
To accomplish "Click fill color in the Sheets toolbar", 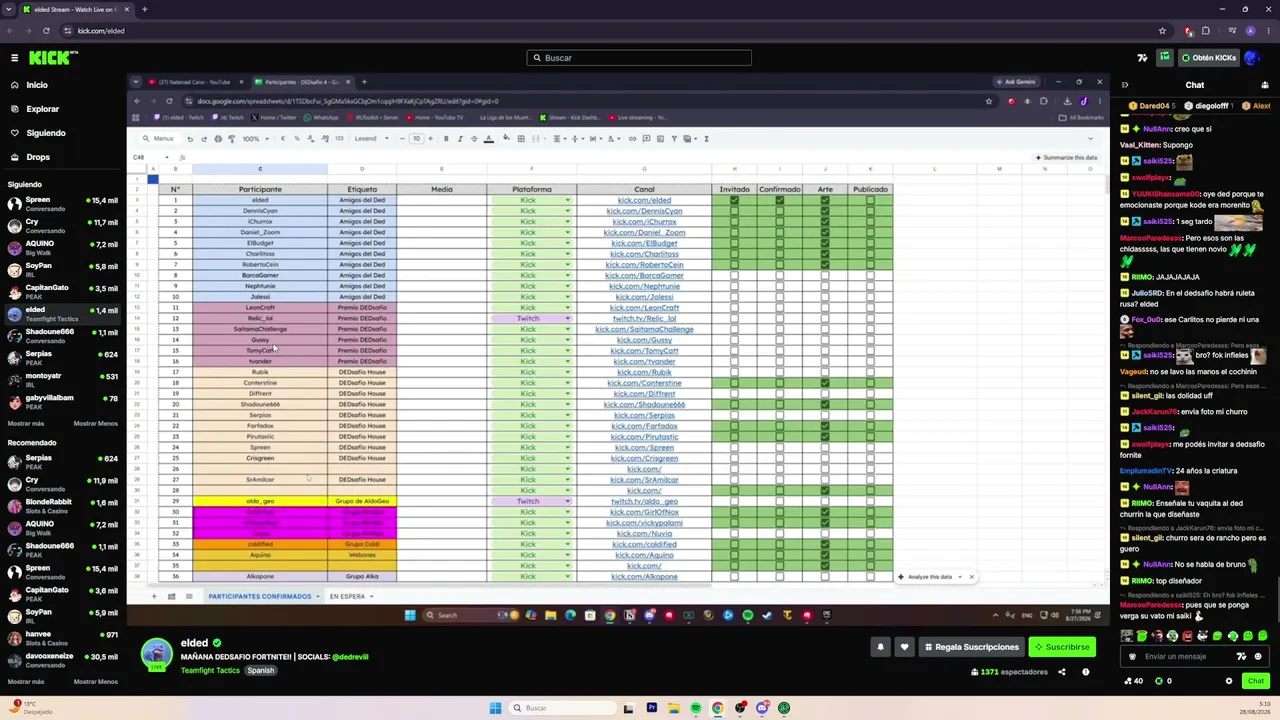I will tap(507, 139).
